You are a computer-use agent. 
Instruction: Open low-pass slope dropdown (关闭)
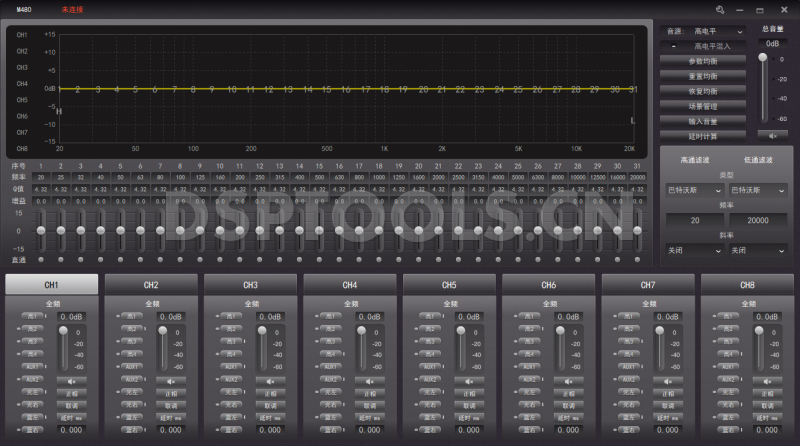[x=758, y=251]
